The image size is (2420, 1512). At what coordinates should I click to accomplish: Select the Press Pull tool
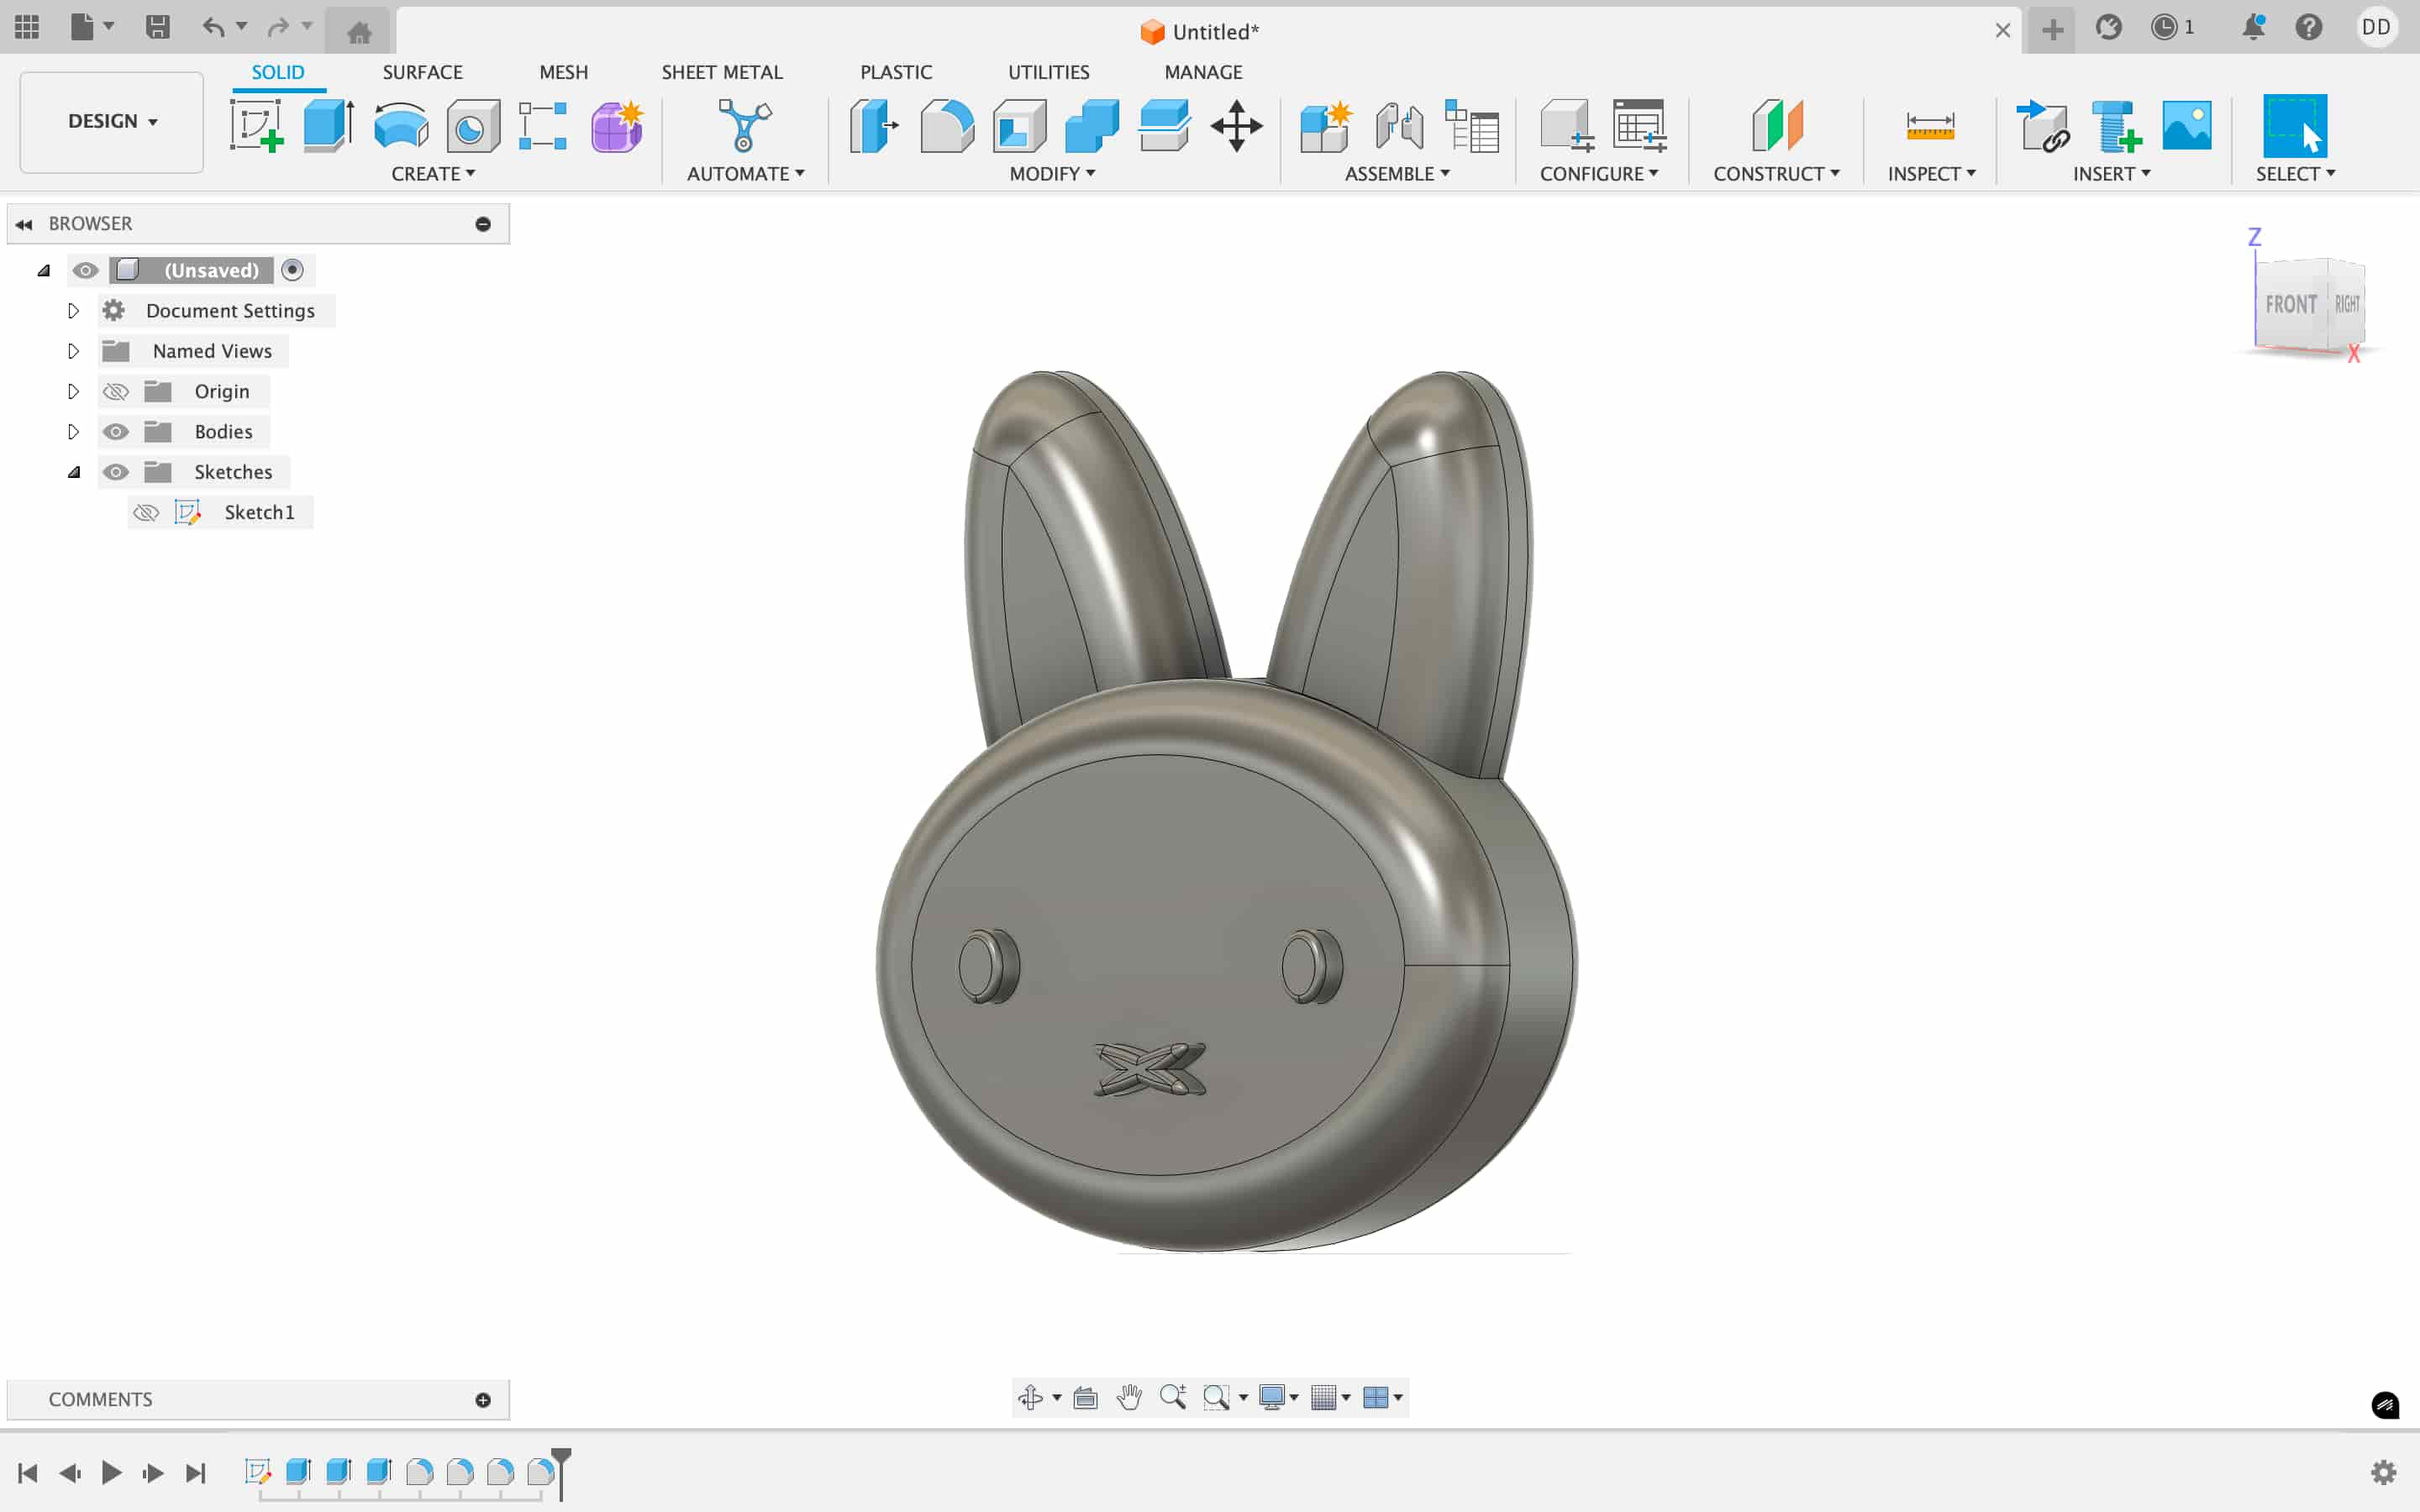874,126
